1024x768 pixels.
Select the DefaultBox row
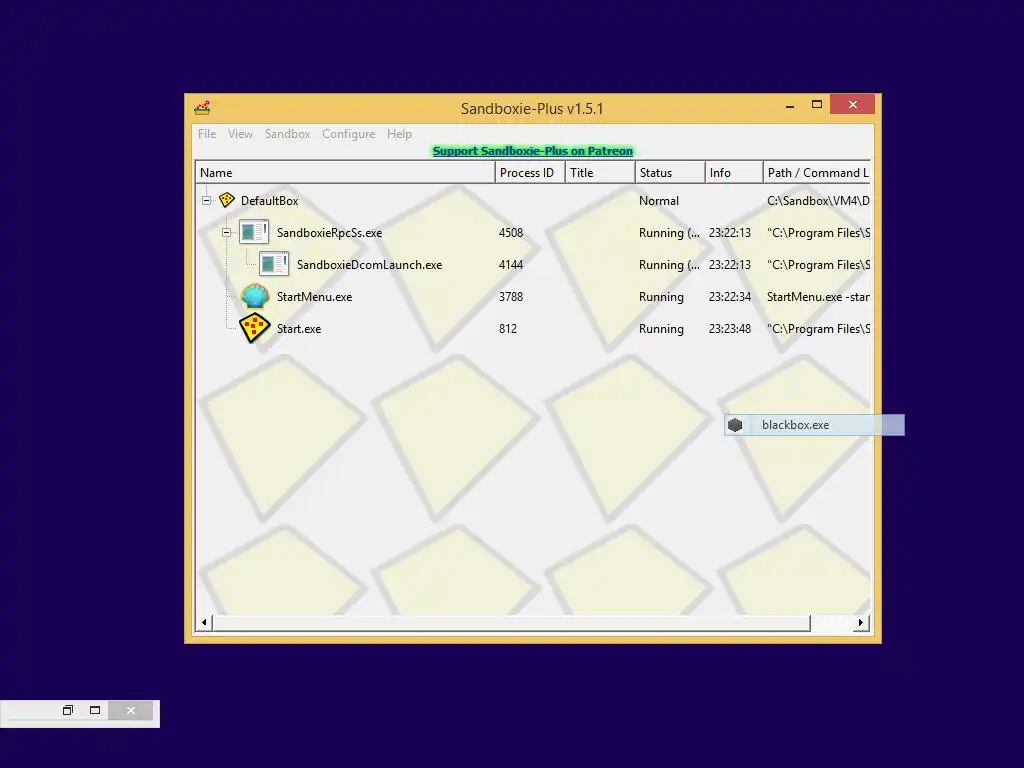tap(533, 200)
